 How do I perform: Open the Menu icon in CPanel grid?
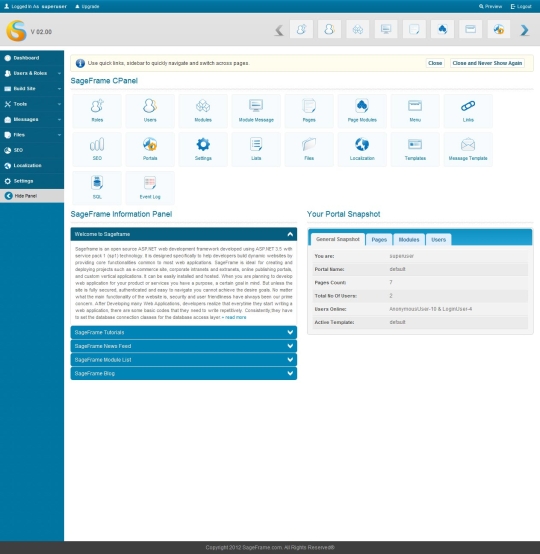tap(415, 111)
